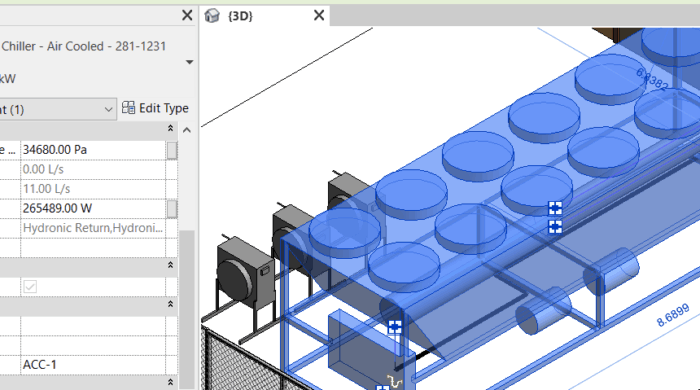Click the properties scrollbar up arrow
The width and height of the screenshot is (700, 390).
tap(187, 130)
